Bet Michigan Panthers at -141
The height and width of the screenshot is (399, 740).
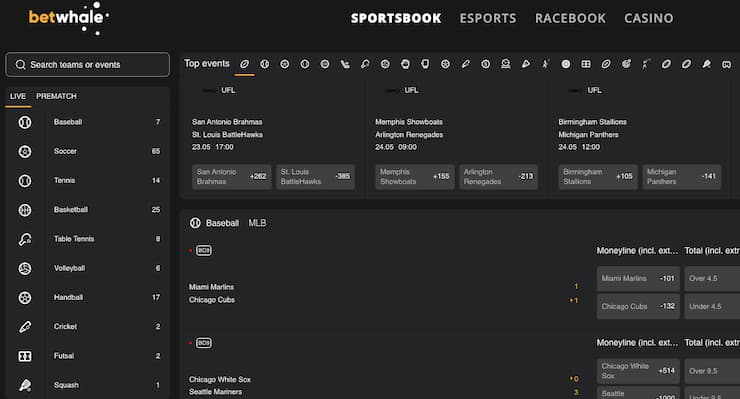tap(681, 177)
